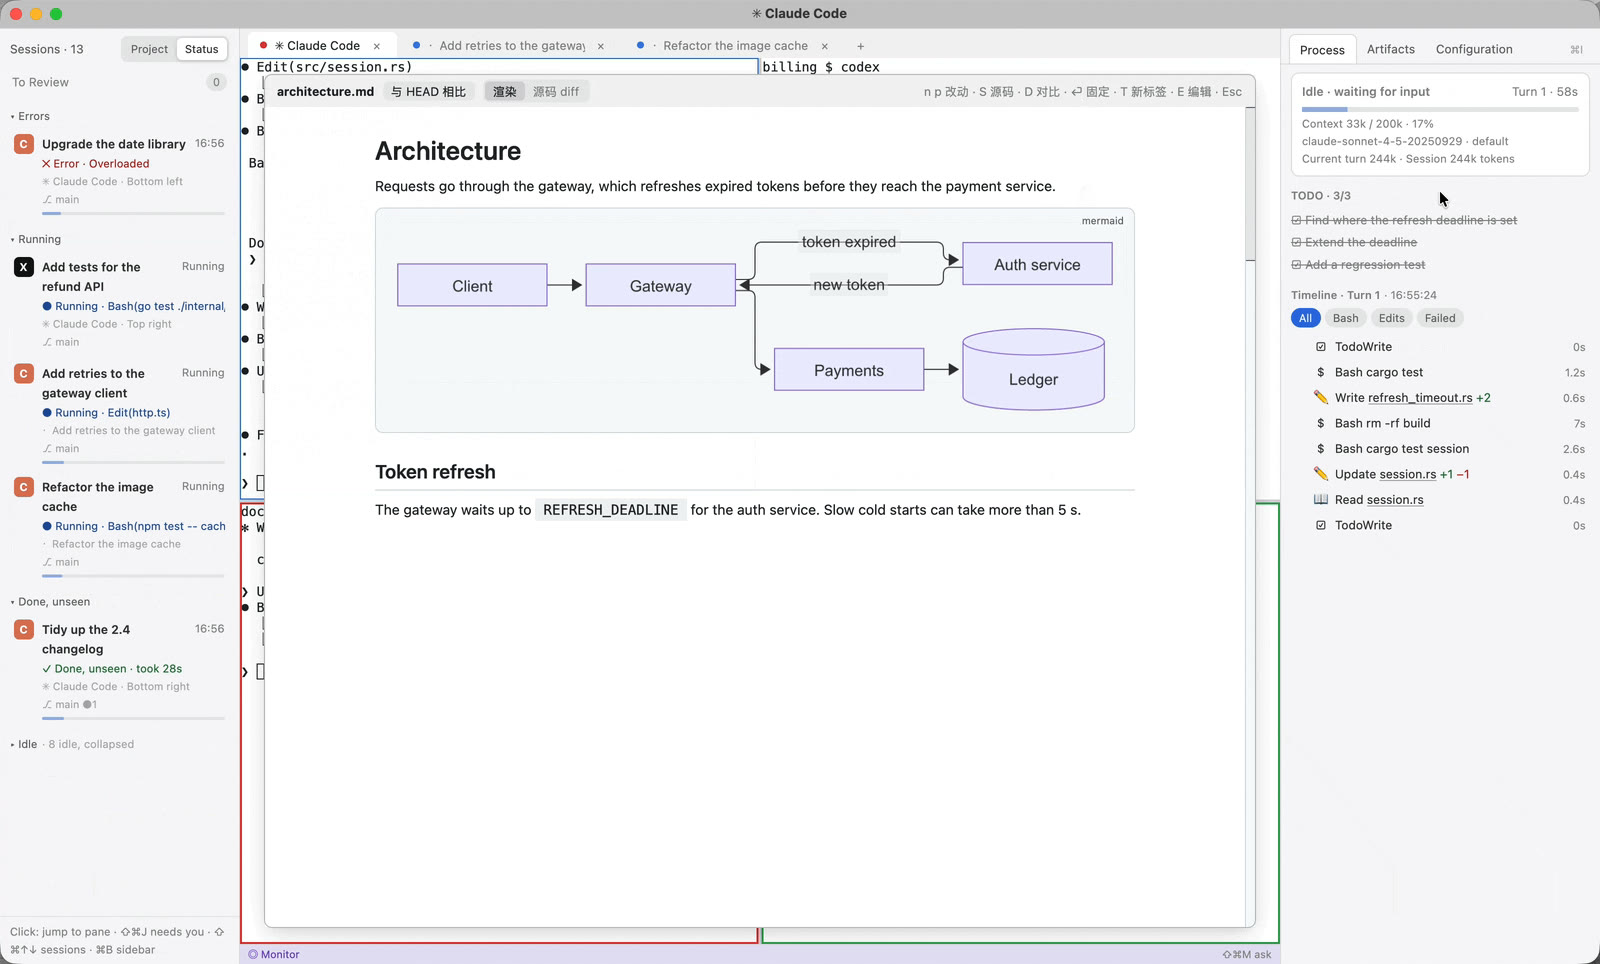Switch preview to 渲染 rendered mode
The width and height of the screenshot is (1600, 964).
point(505,91)
